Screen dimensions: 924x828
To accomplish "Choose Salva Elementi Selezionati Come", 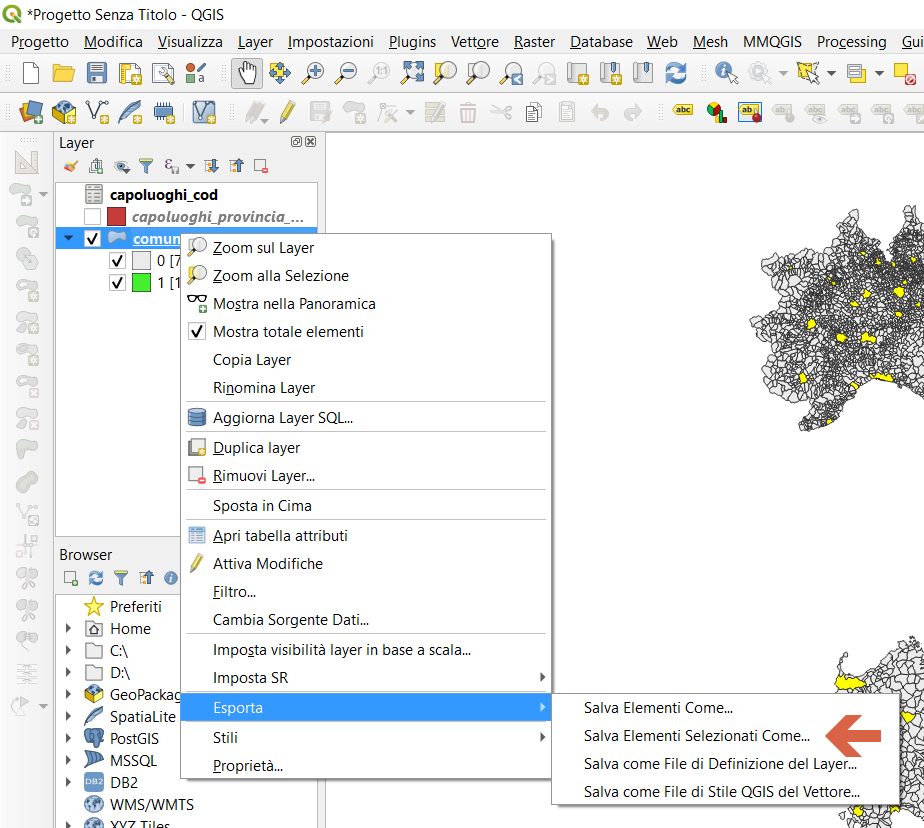I will click(696, 736).
